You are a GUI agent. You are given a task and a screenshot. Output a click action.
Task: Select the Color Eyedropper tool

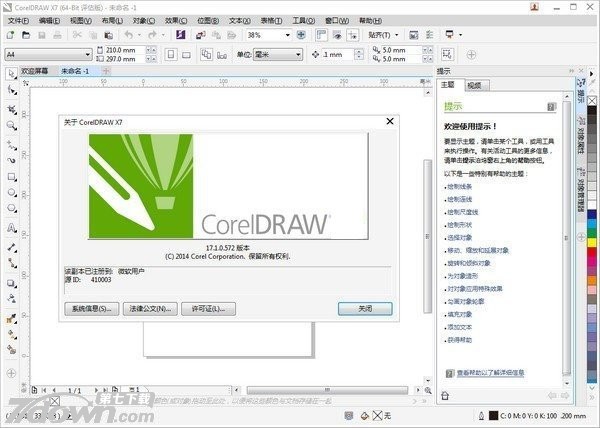click(x=11, y=318)
